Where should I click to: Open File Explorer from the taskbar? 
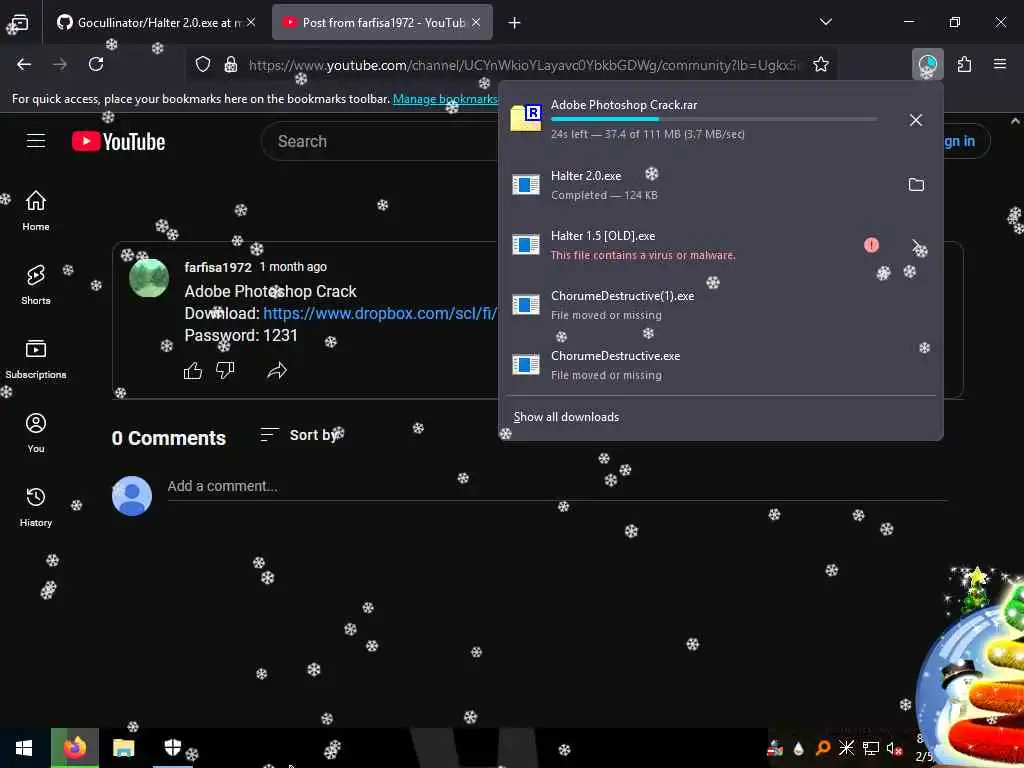(x=123, y=748)
